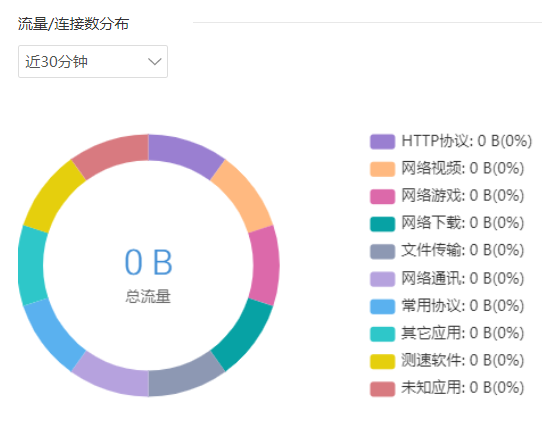Select the yellow donut chart segment
This screenshot has height=425, width=542.
54,196
